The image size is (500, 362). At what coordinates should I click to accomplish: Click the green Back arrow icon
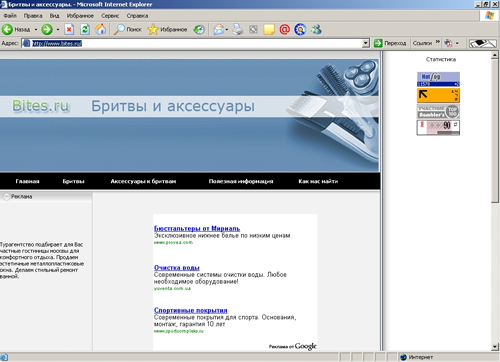click(x=7, y=30)
